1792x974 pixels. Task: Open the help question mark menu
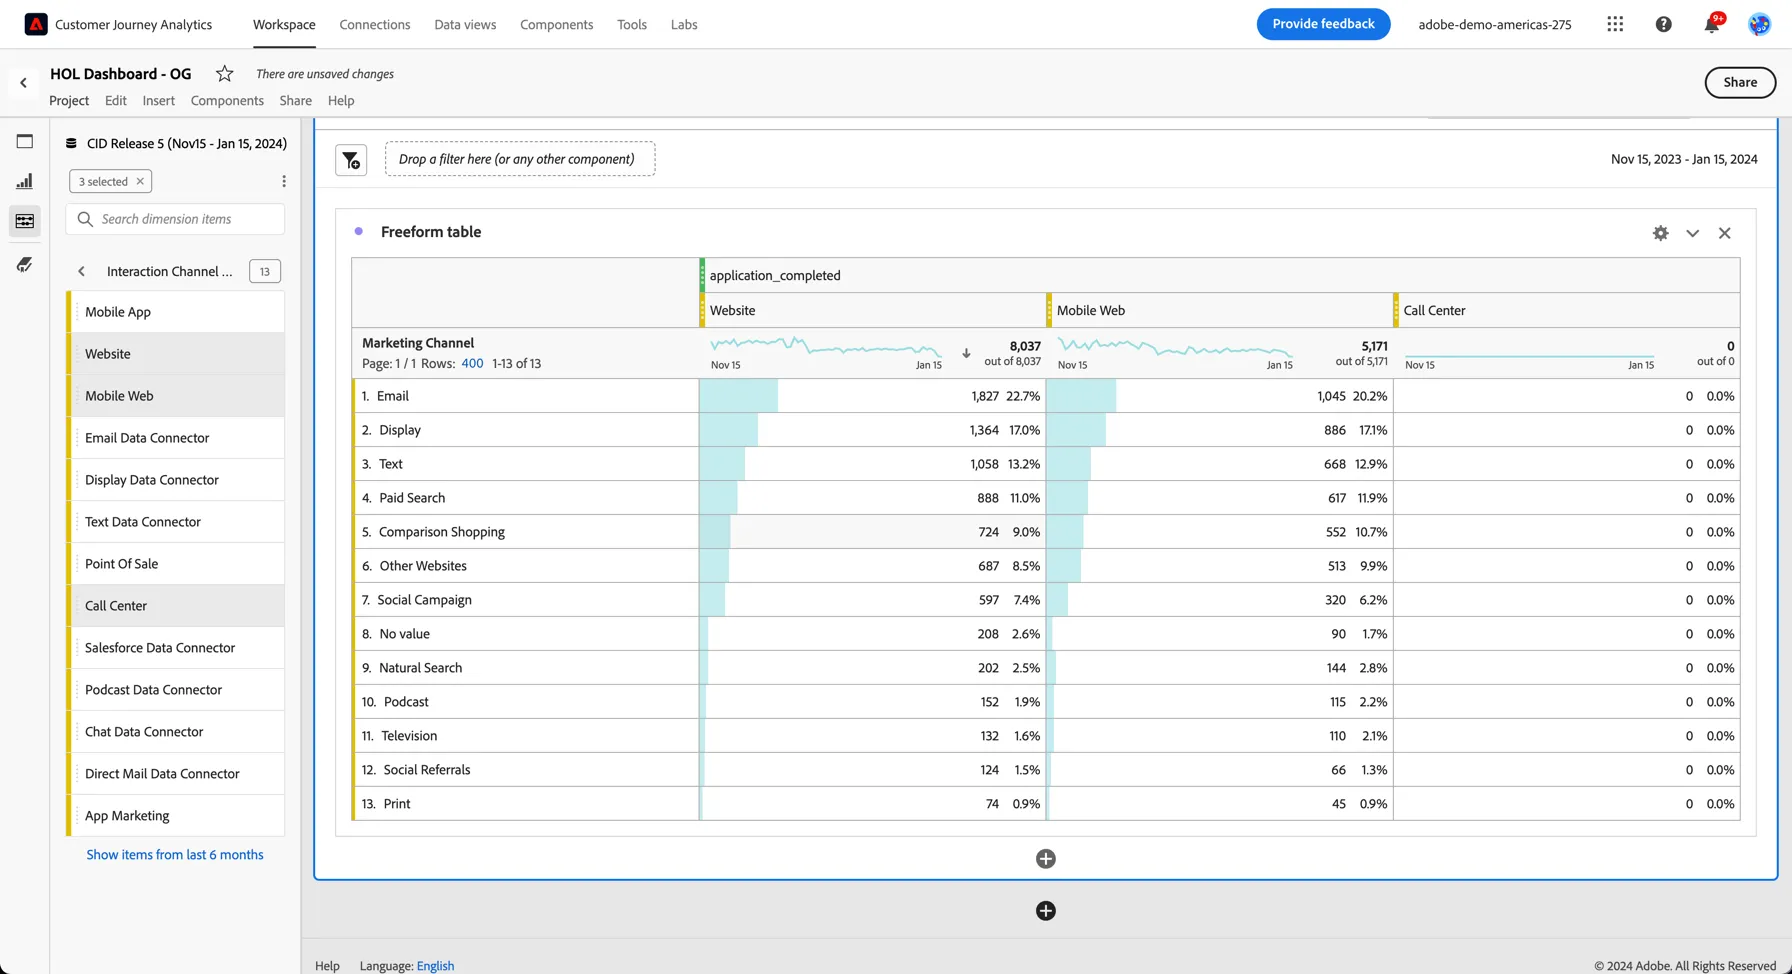[x=1663, y=24]
